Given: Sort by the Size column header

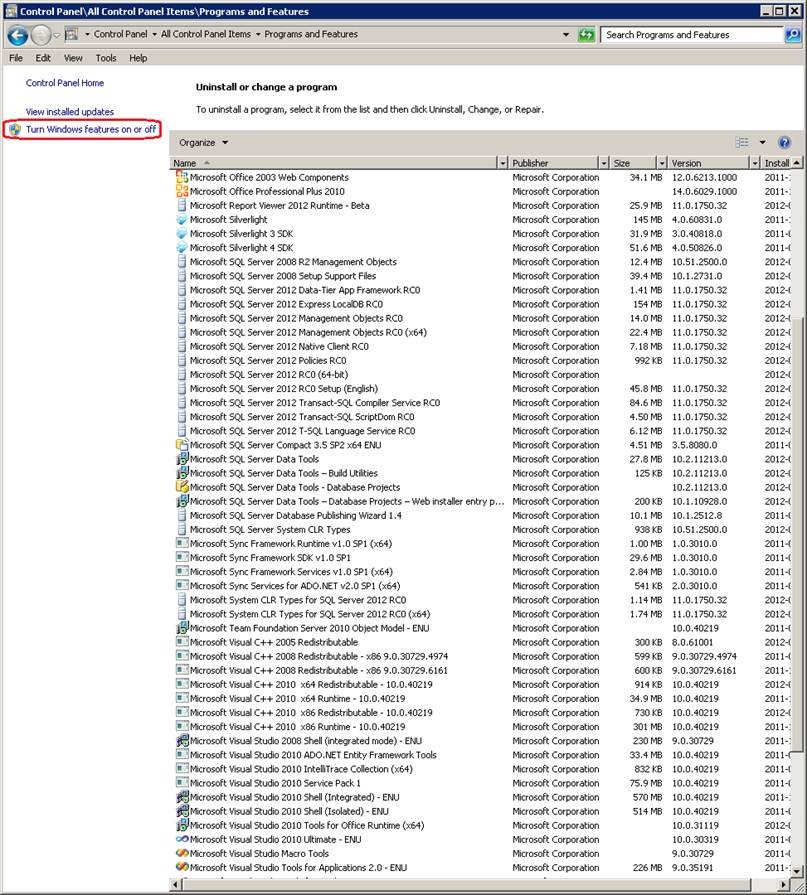Looking at the screenshot, I should [x=633, y=163].
